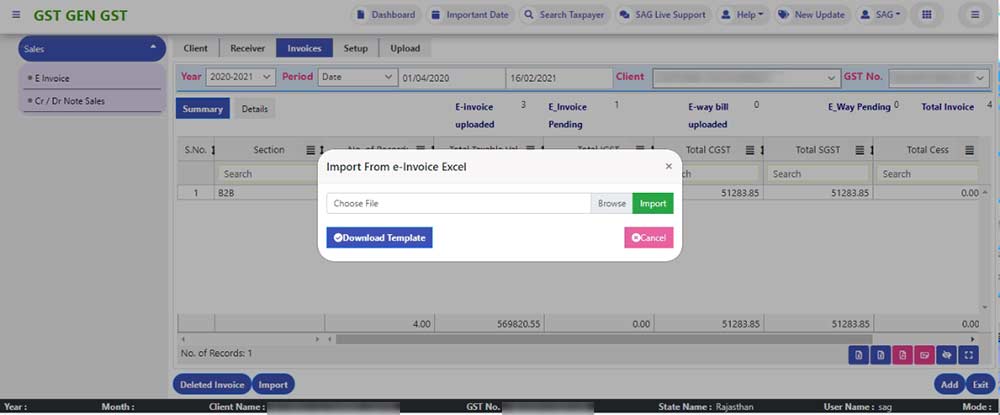This screenshot has width=1000, height=415.
Task: Click the Download Template button
Action: click(x=379, y=237)
